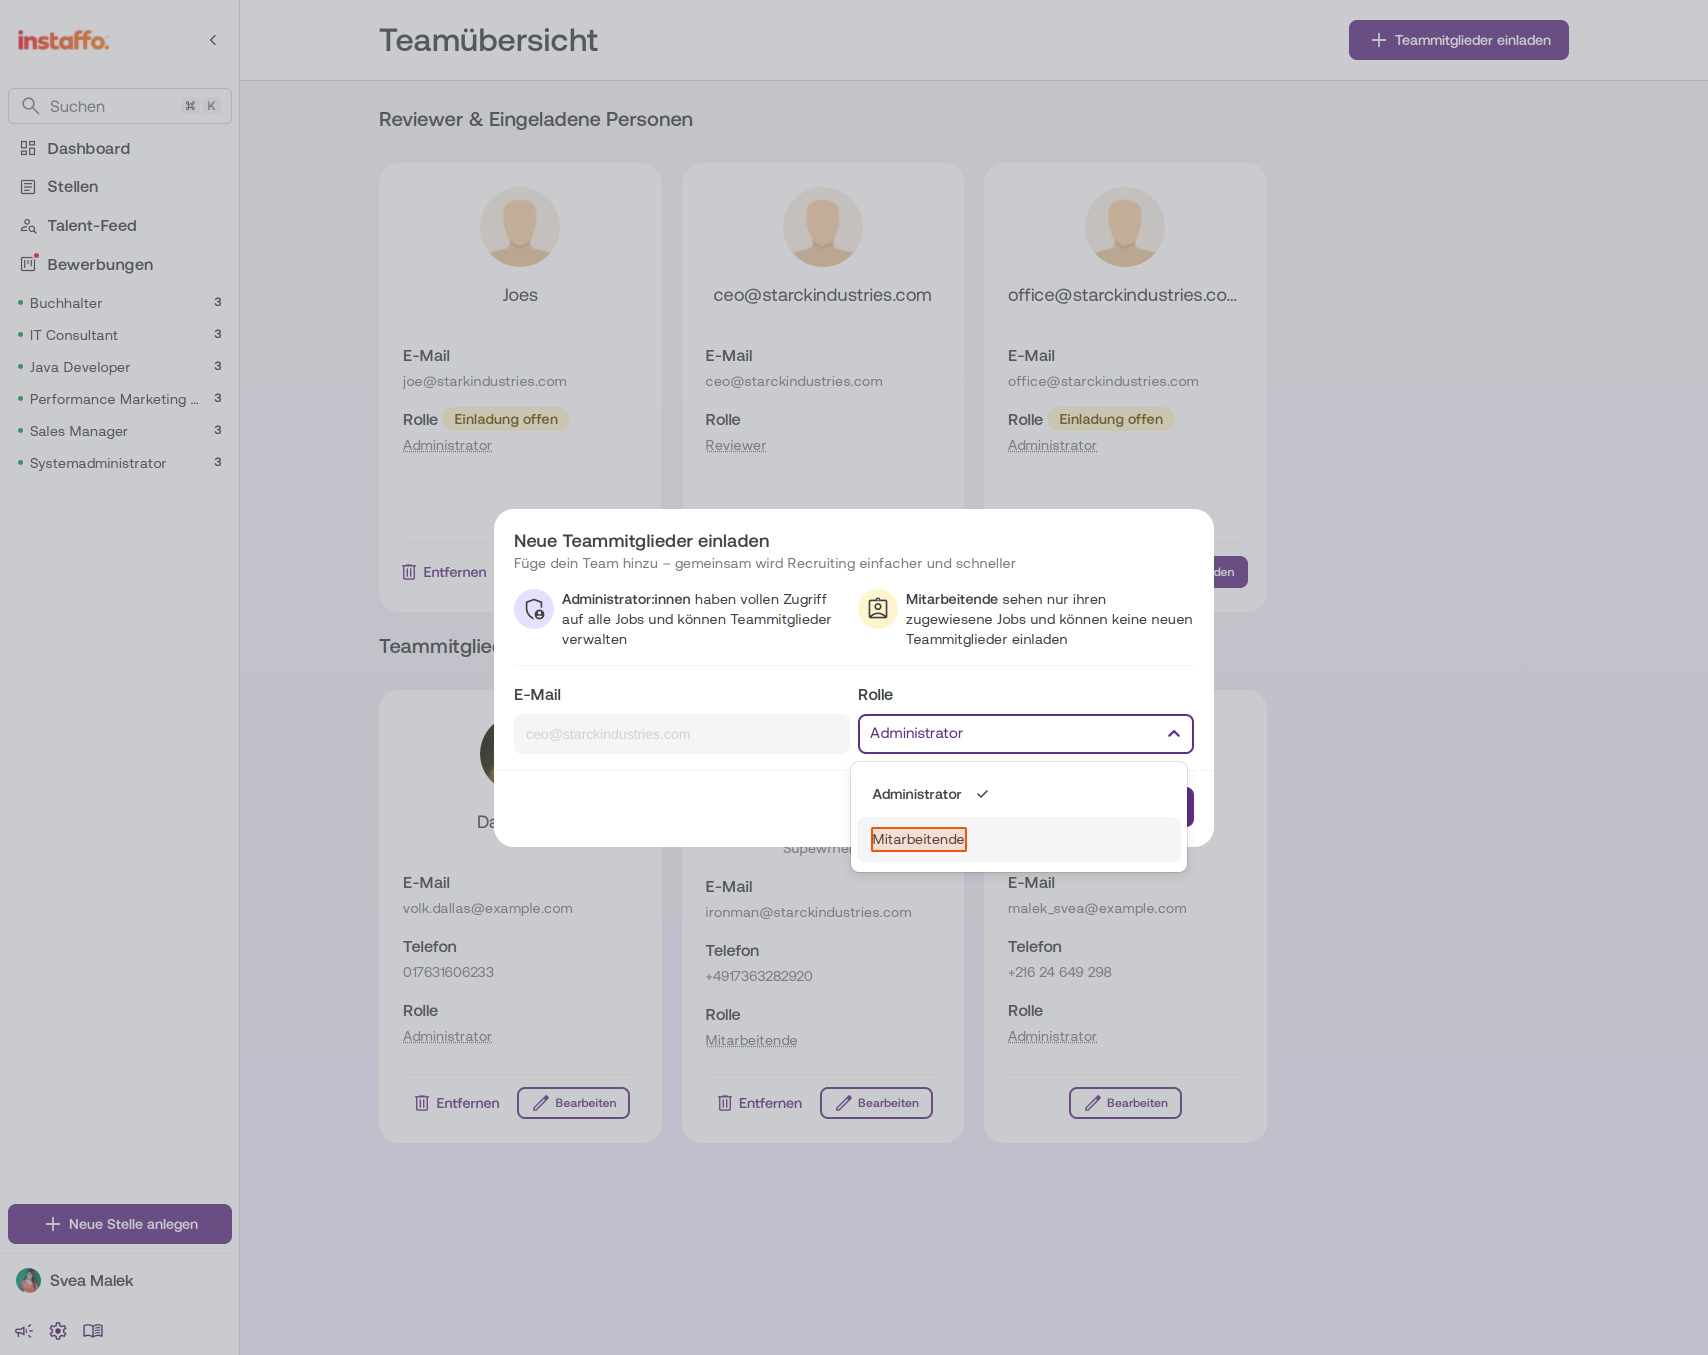
Task: Open Dashboard in the sidebar
Action: 120,148
